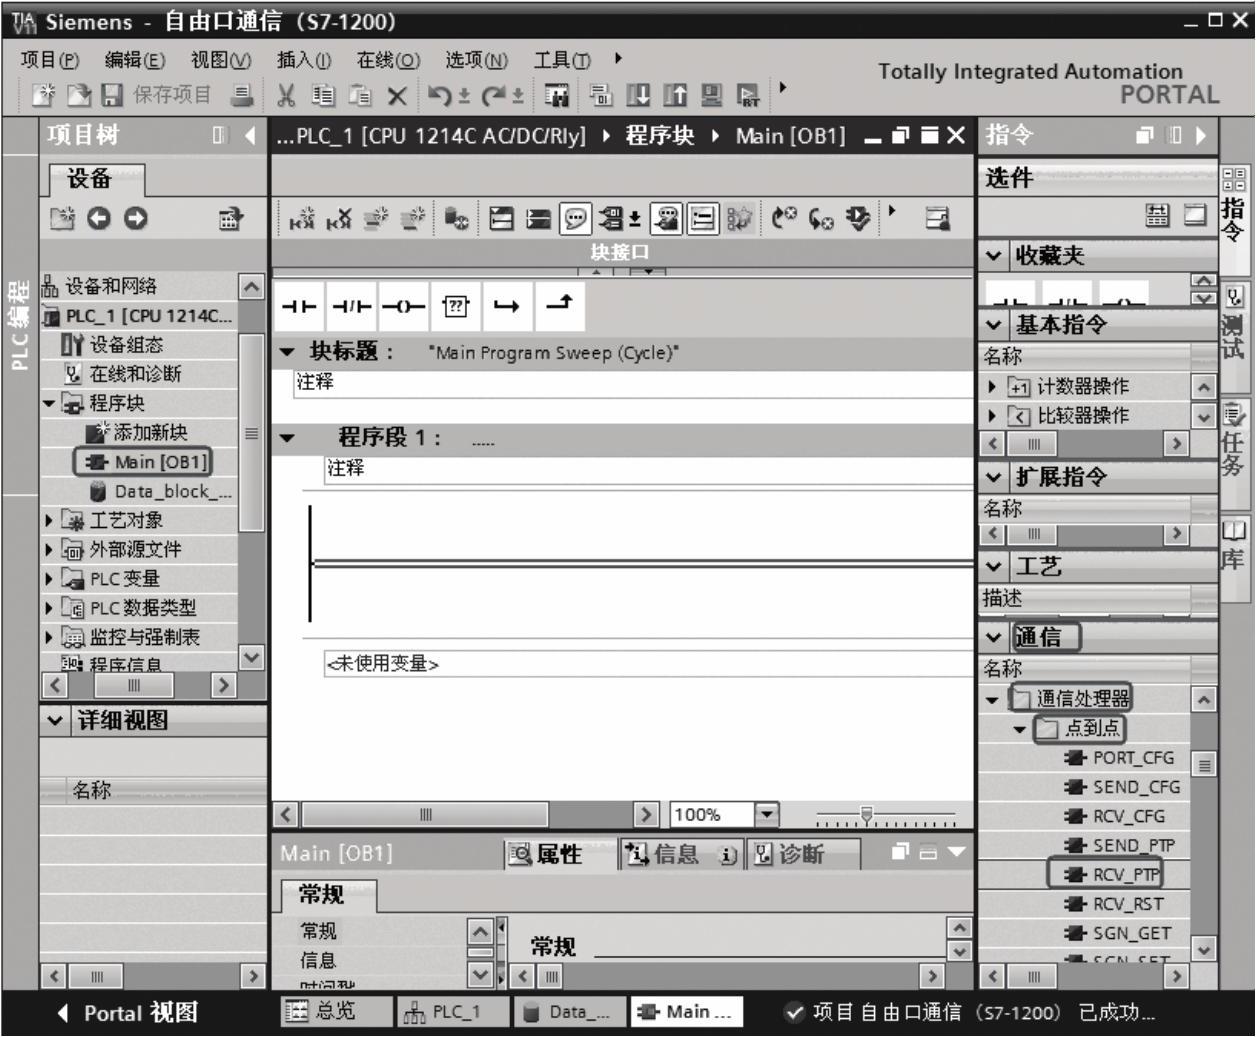Click the insert network icon in editor toolbar
Viewport: 1257px width, 1037px height.
[300, 218]
